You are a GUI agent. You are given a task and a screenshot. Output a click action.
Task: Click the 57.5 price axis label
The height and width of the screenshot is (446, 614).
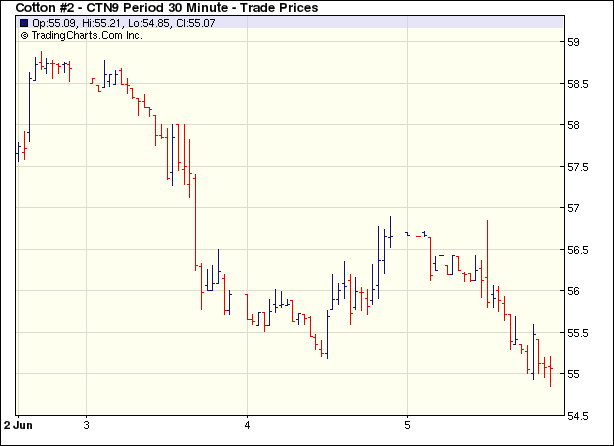coord(577,167)
